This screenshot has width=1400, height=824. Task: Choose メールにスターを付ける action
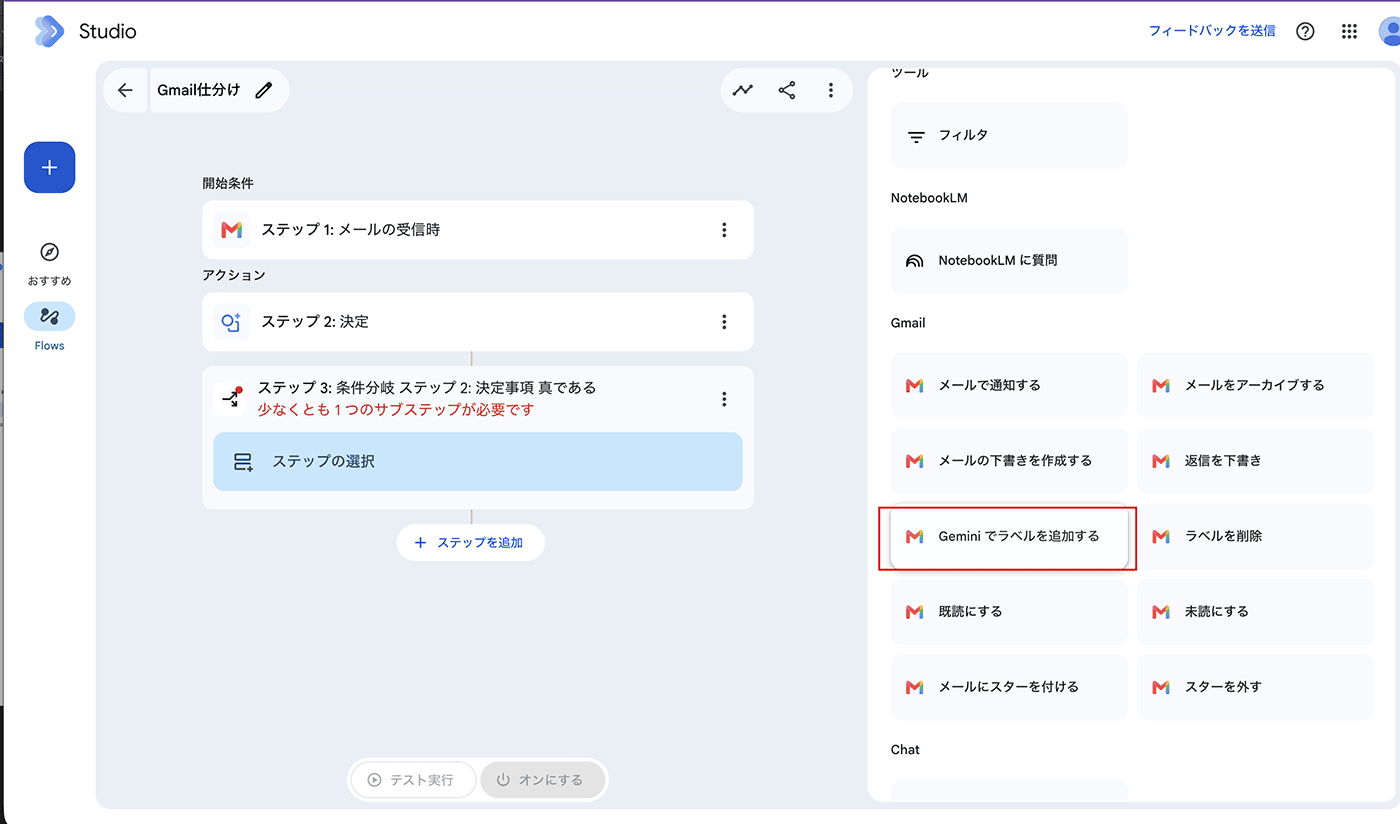click(1009, 687)
